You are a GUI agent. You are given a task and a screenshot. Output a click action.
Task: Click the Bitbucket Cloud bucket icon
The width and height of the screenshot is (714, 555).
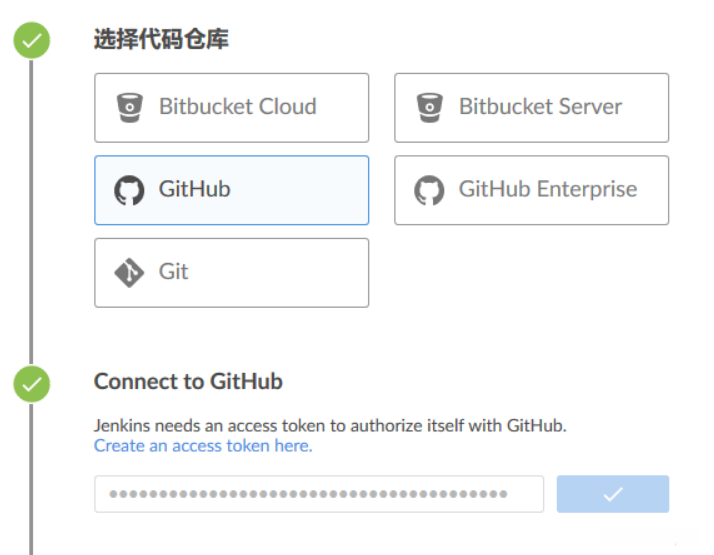point(130,107)
